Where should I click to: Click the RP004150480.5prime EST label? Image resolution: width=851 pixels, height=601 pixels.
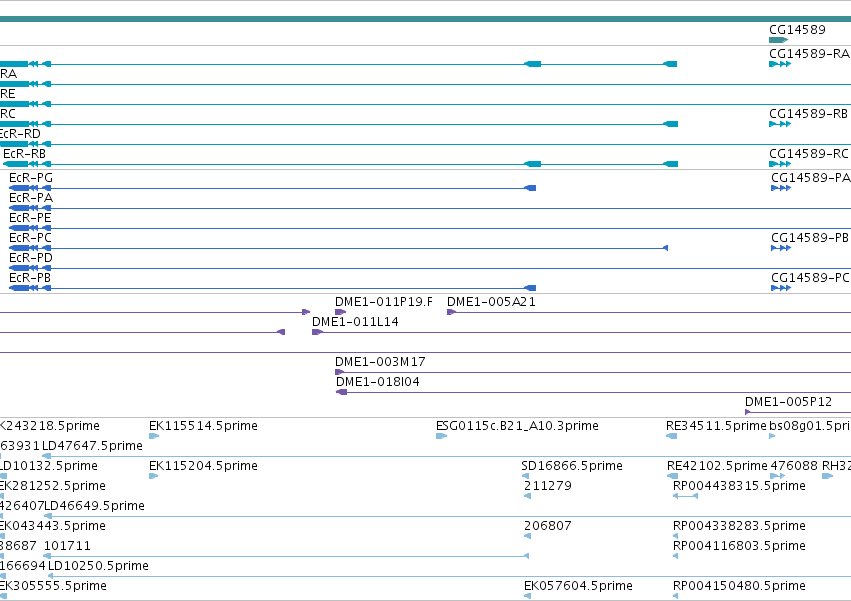739,586
